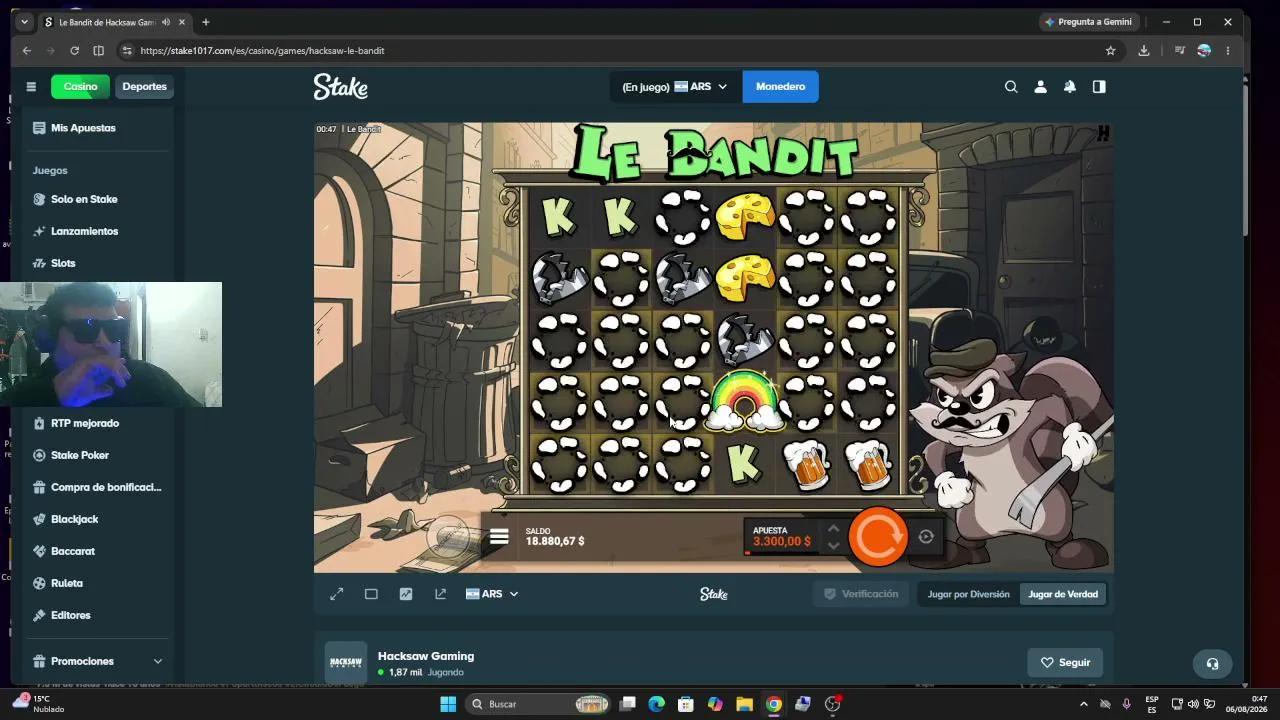
Task: Bookmark this page with star icon
Action: click(1110, 51)
